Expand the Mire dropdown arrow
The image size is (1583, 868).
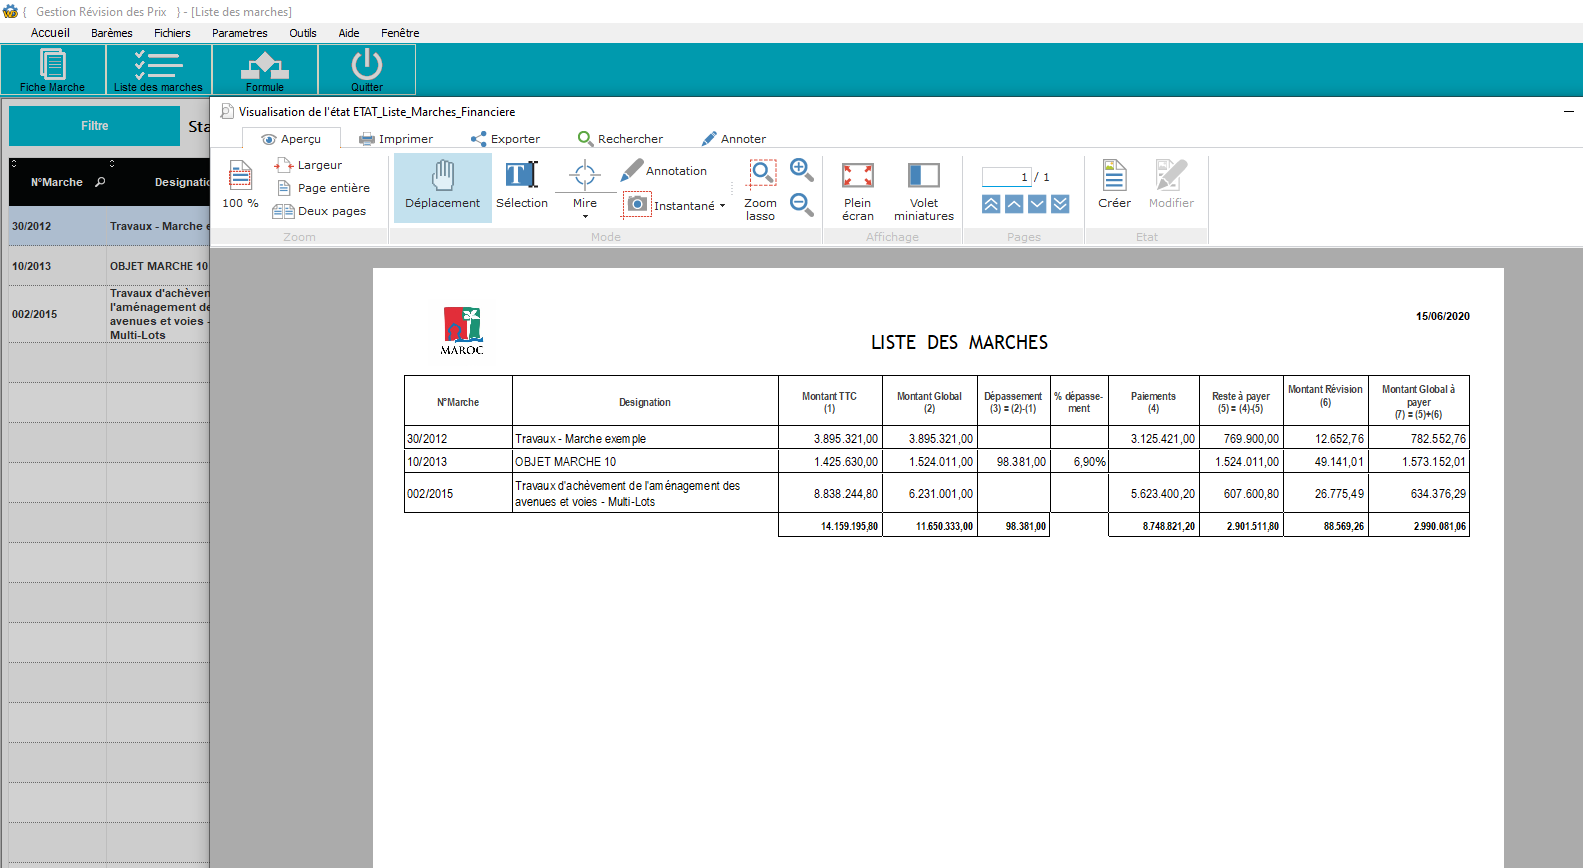tap(585, 216)
